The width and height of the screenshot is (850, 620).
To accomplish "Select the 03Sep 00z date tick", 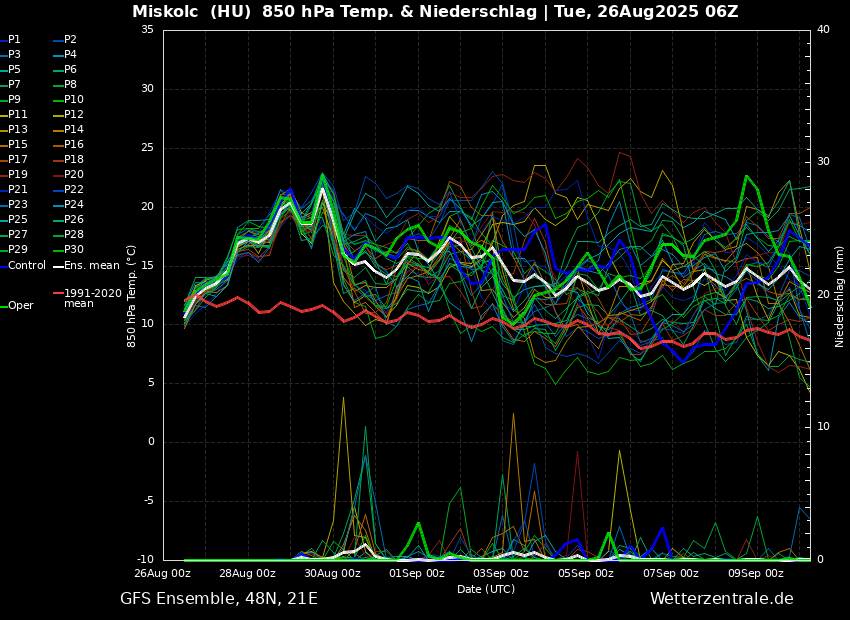I will (x=501, y=574).
